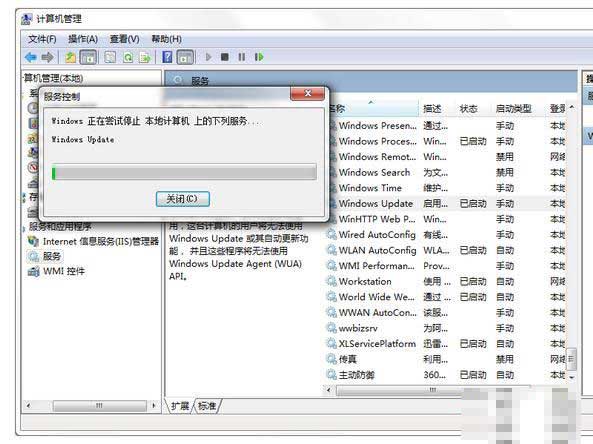Viewport: 593px width, 444px height.
Task: Click the Up one level folder icon
Action: point(70,57)
